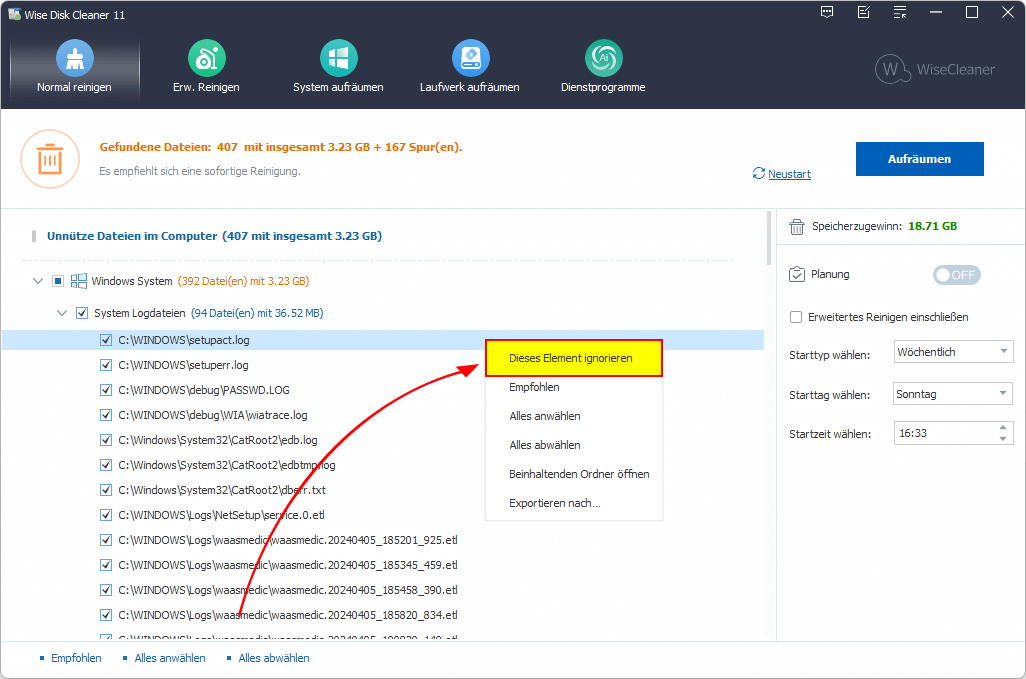This screenshot has width=1026, height=679.
Task: Uncheck the wiatrace.log checkbox
Action: tap(106, 415)
